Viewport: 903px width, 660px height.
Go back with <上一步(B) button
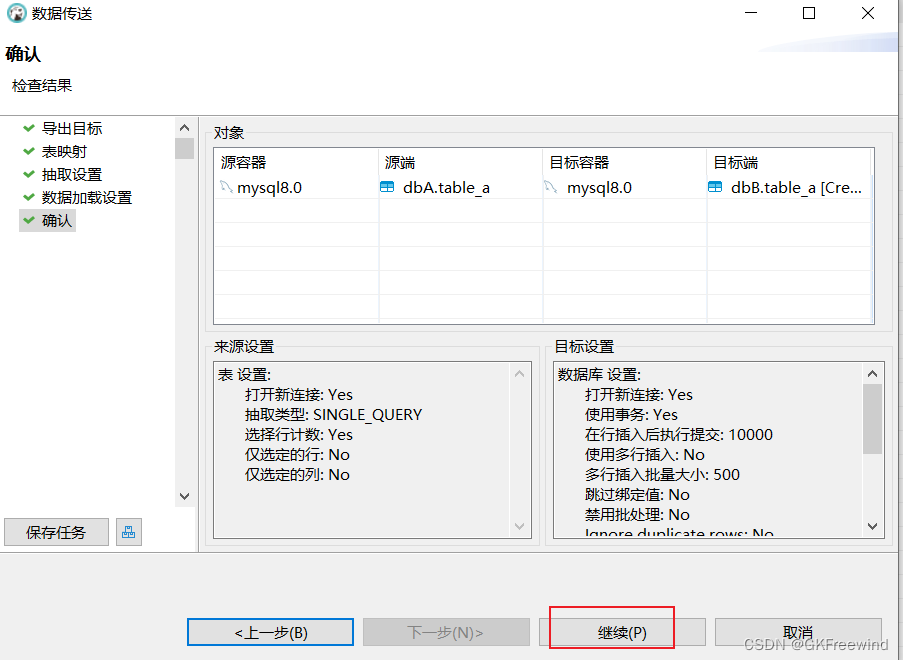tap(270, 633)
